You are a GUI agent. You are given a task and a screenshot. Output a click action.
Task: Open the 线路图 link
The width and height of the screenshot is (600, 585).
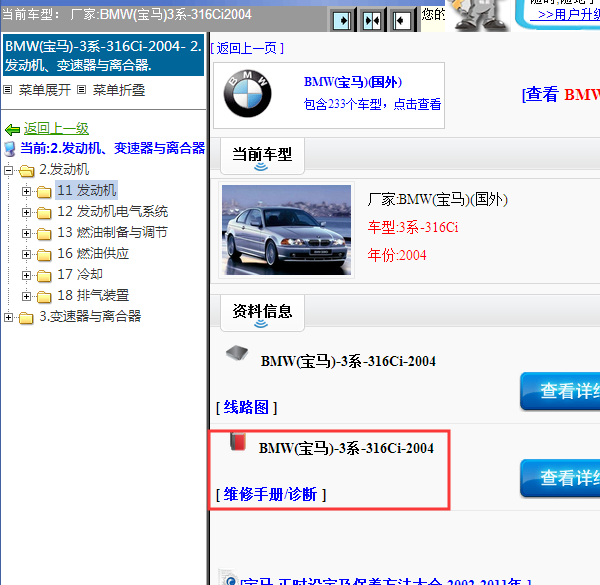point(246,407)
